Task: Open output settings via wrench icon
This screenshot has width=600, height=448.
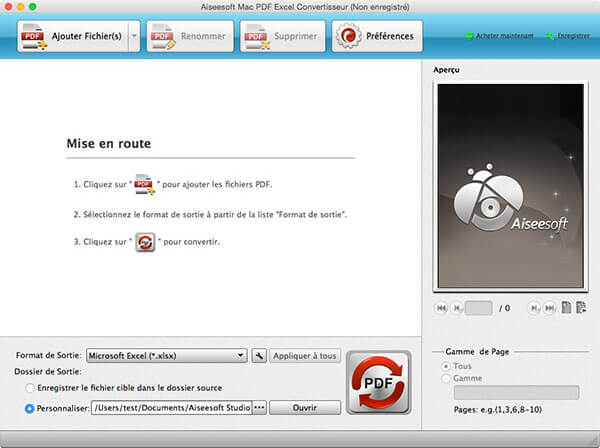Action: [x=258, y=355]
